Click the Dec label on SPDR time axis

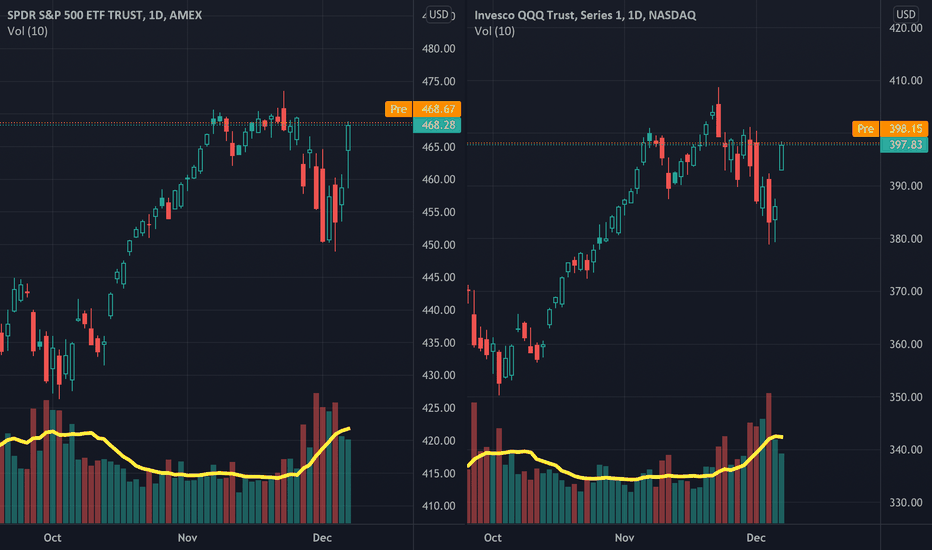point(322,538)
